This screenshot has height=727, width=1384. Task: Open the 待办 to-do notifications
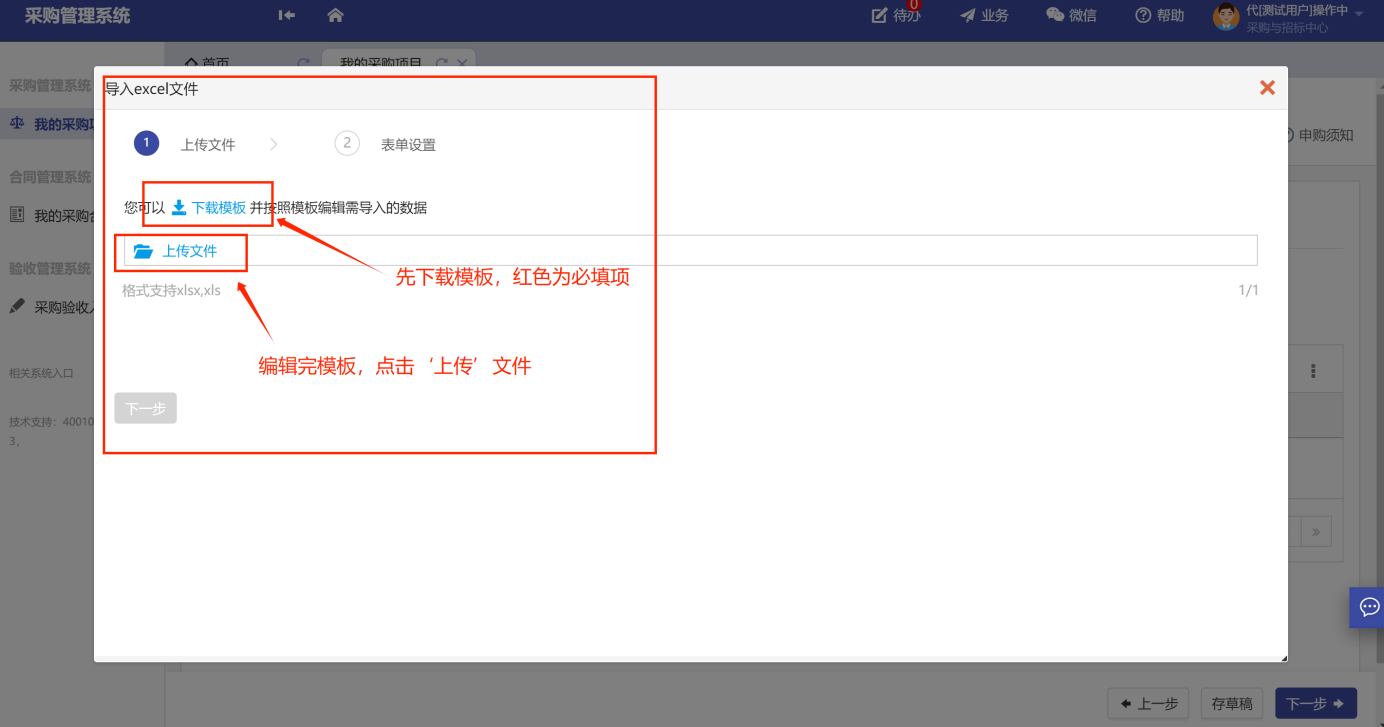pos(895,15)
